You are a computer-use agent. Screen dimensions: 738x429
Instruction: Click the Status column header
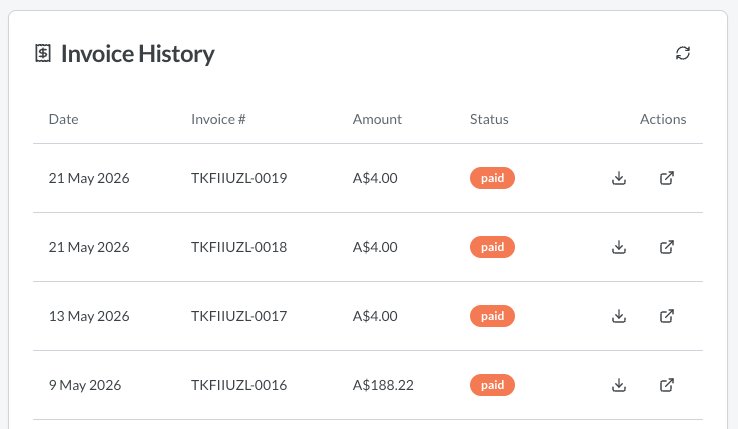[489, 119]
